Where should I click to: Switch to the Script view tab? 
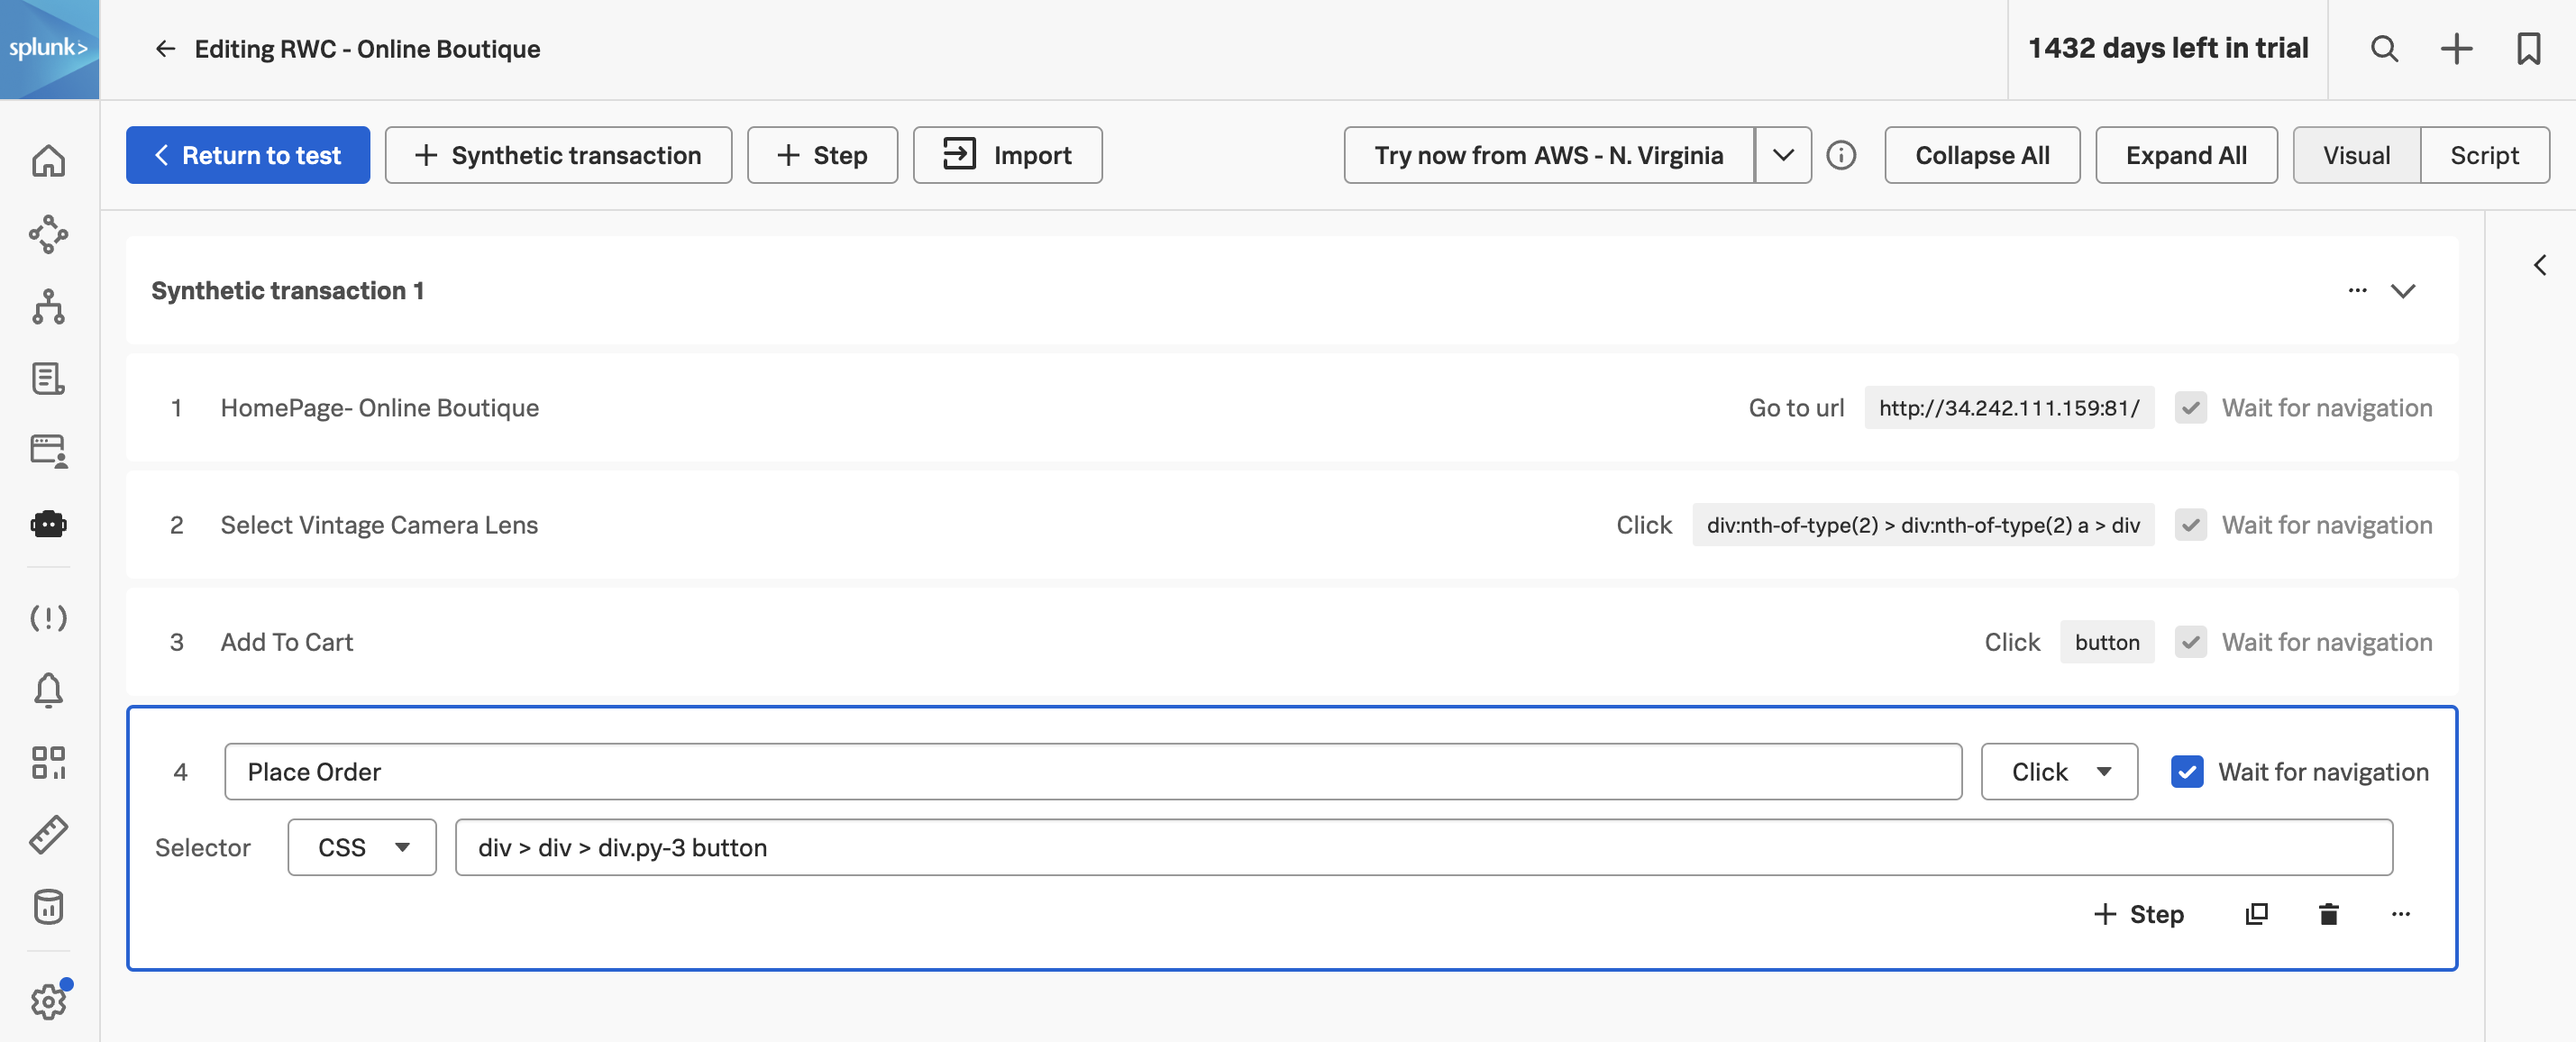(2483, 155)
